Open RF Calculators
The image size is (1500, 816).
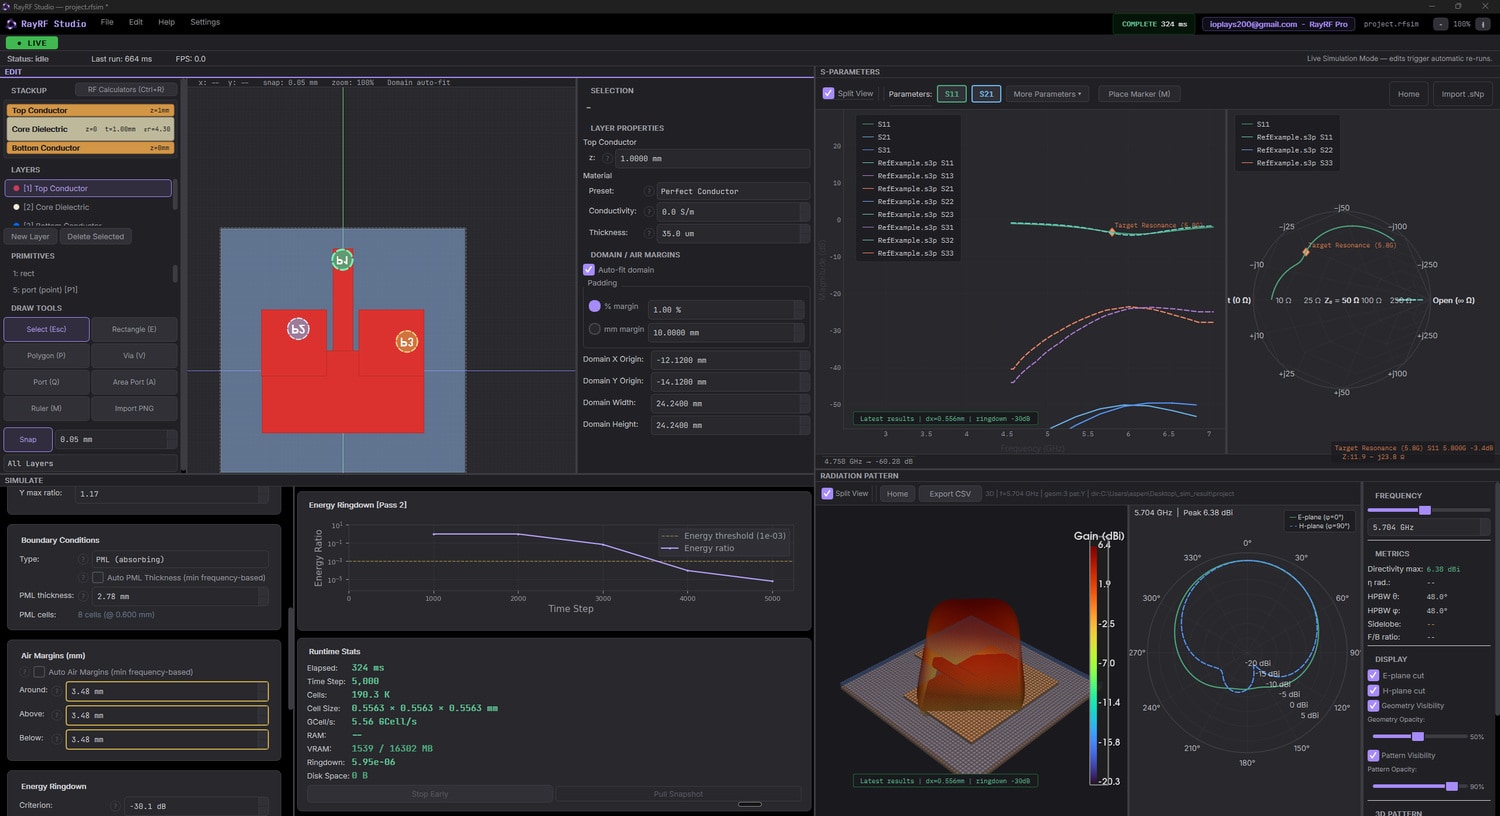[126, 90]
